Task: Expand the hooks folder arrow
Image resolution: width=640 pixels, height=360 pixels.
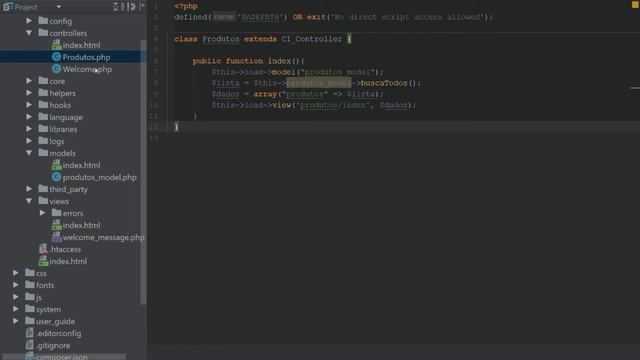Action: pyautogui.click(x=29, y=105)
